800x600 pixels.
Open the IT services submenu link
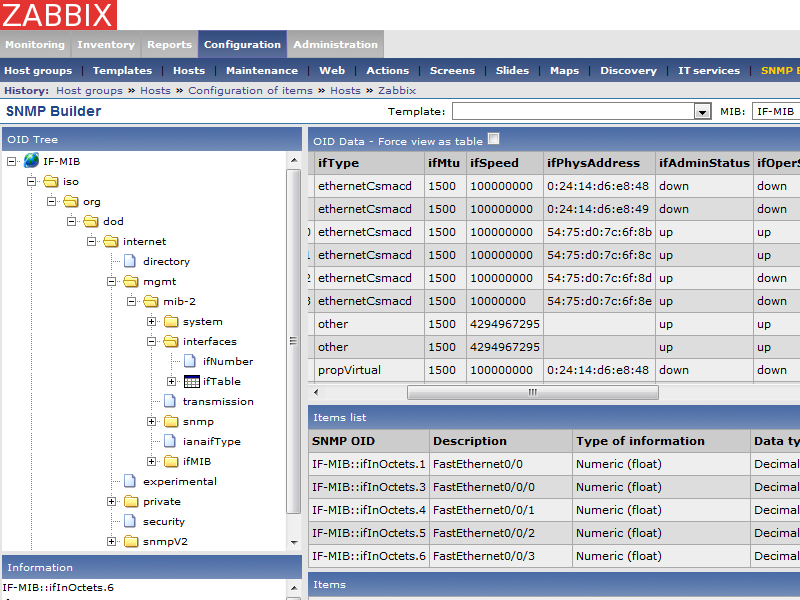pyautogui.click(x=709, y=70)
